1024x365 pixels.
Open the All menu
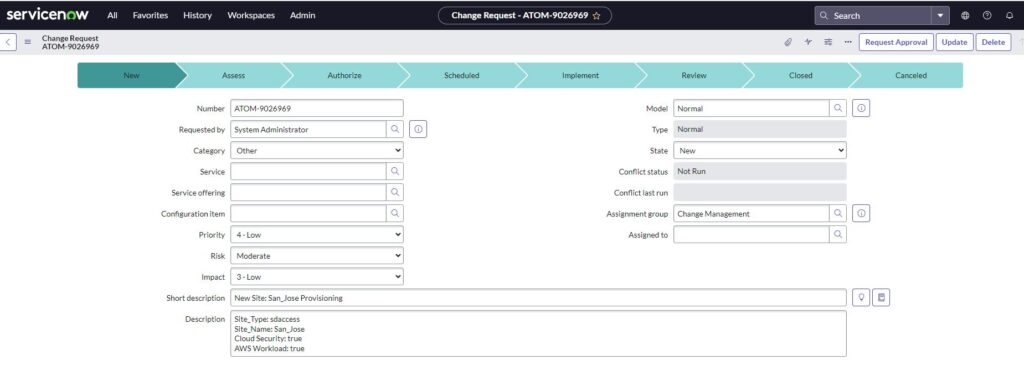pos(112,16)
